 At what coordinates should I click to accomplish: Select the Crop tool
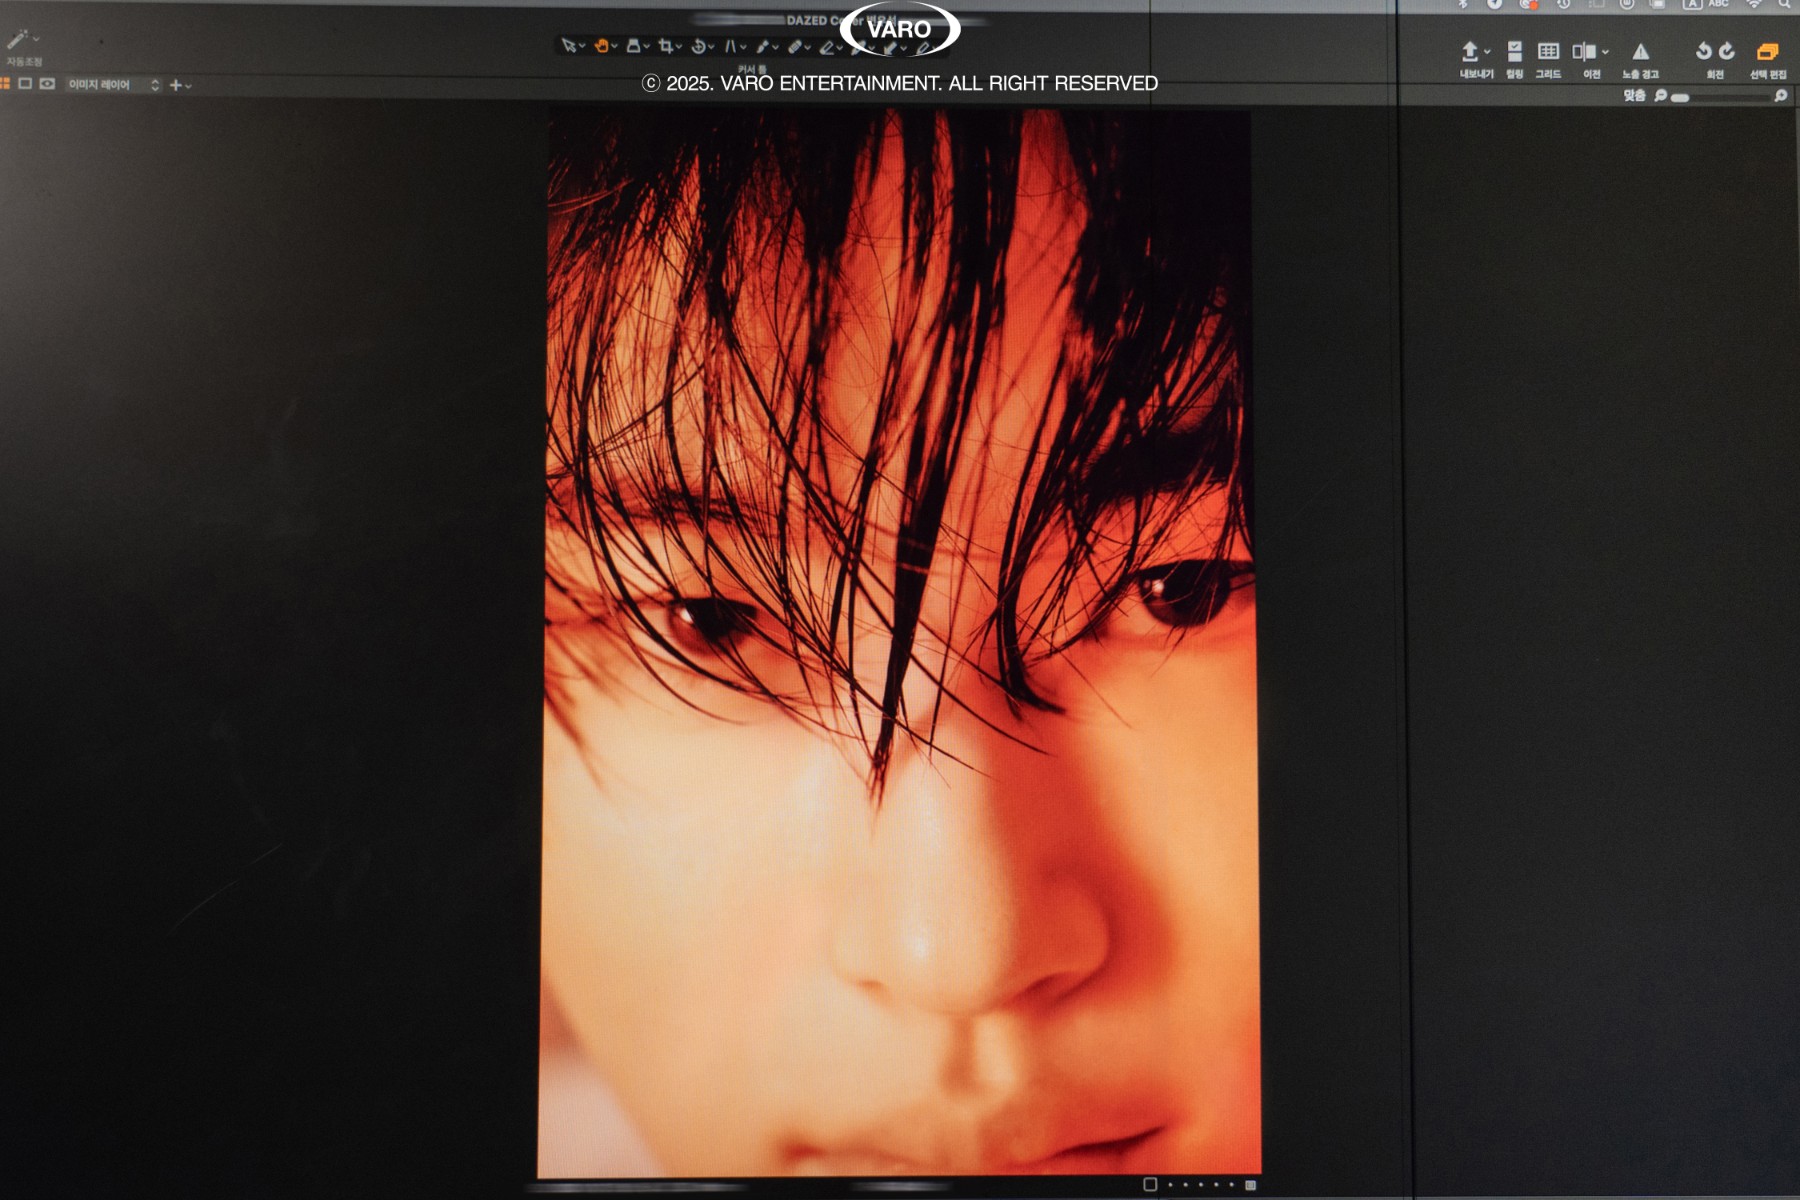click(x=665, y=46)
